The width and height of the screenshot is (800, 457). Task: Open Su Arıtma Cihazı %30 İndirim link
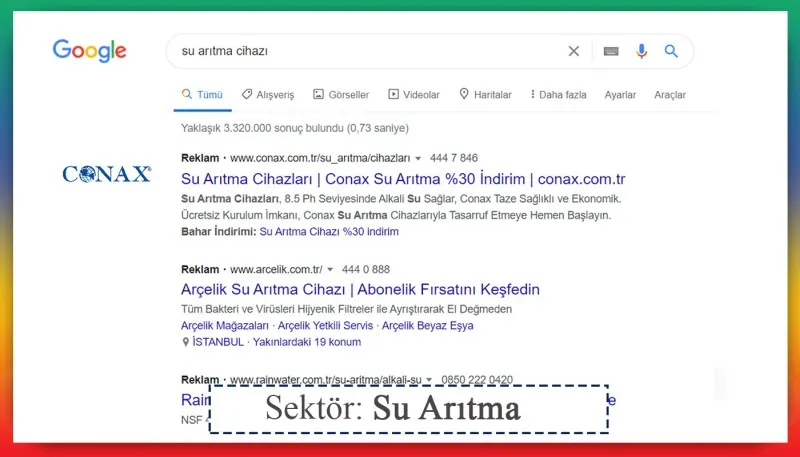click(329, 232)
